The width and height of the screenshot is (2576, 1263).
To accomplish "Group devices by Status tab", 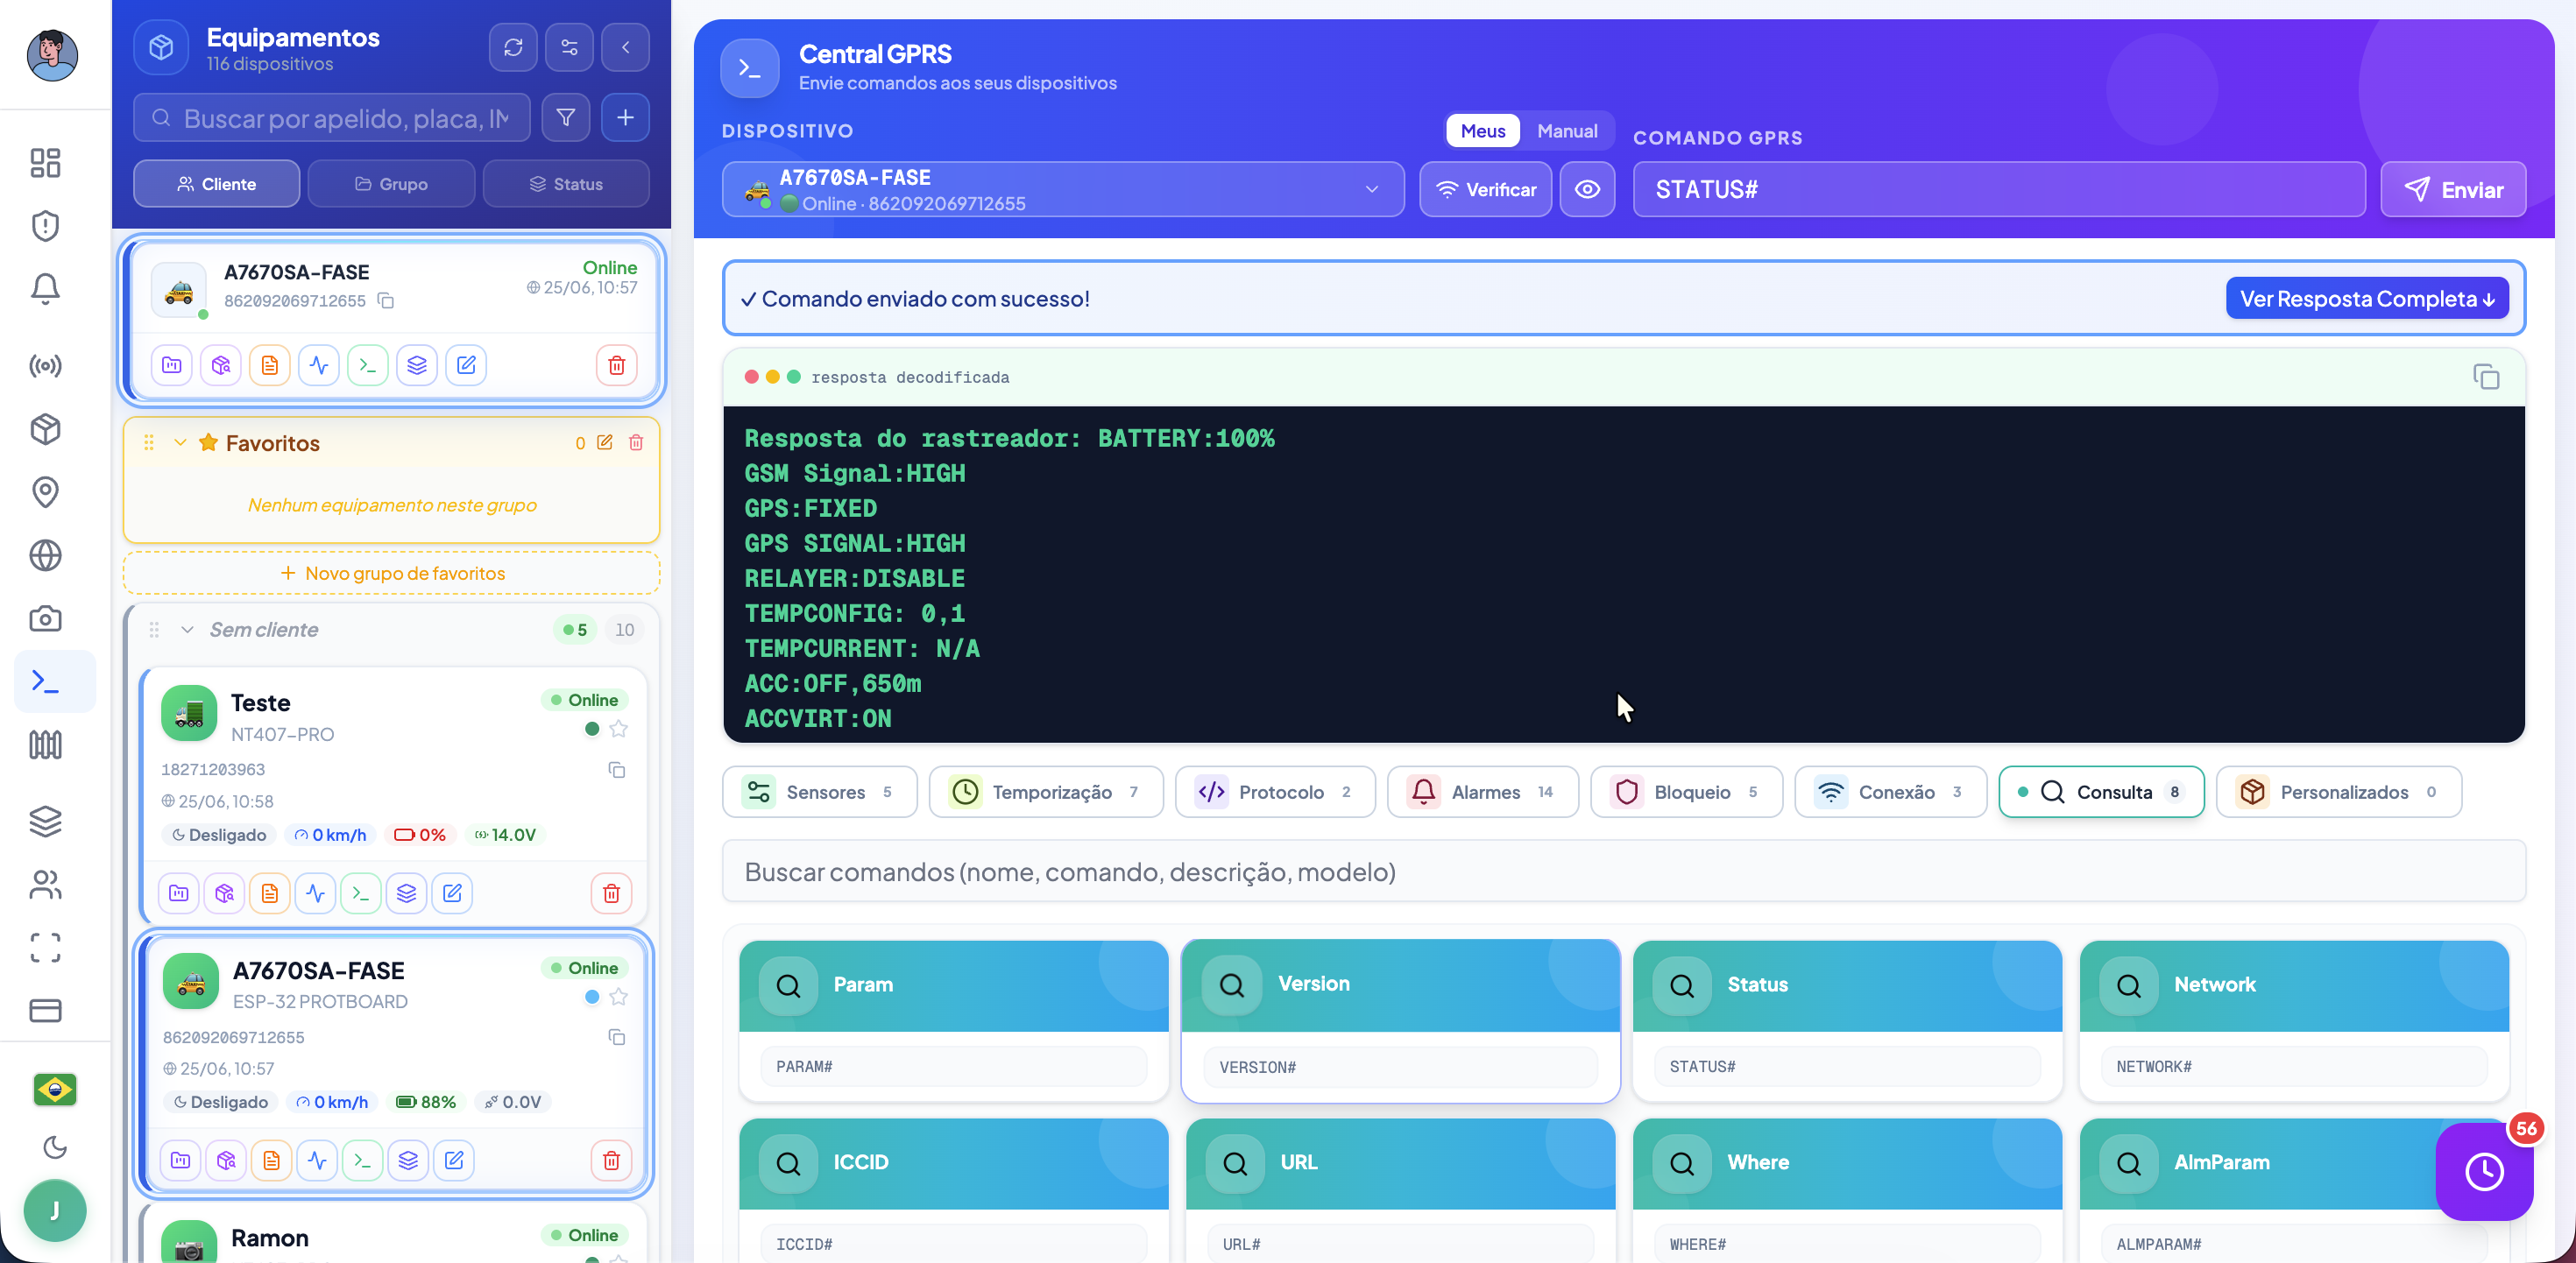I will 566,184.
